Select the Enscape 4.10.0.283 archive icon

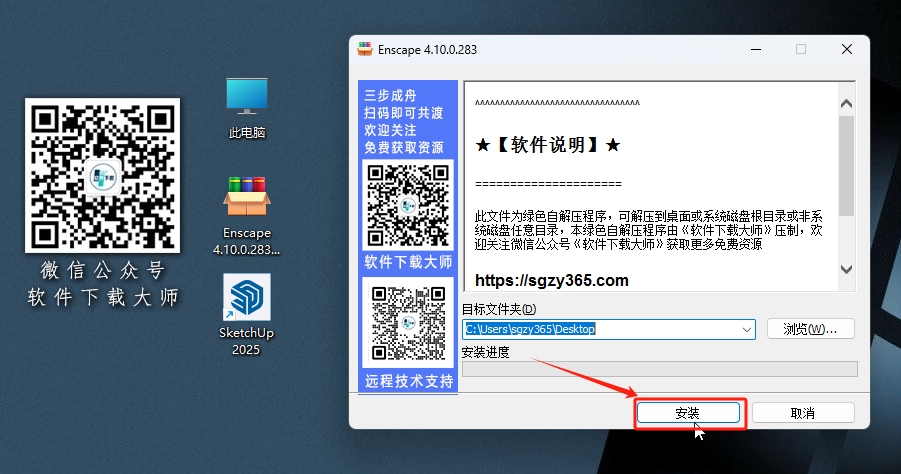(x=247, y=215)
